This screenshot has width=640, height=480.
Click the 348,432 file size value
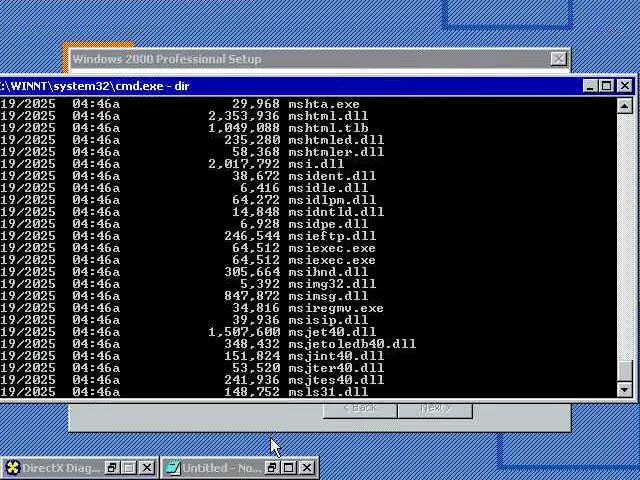252,344
